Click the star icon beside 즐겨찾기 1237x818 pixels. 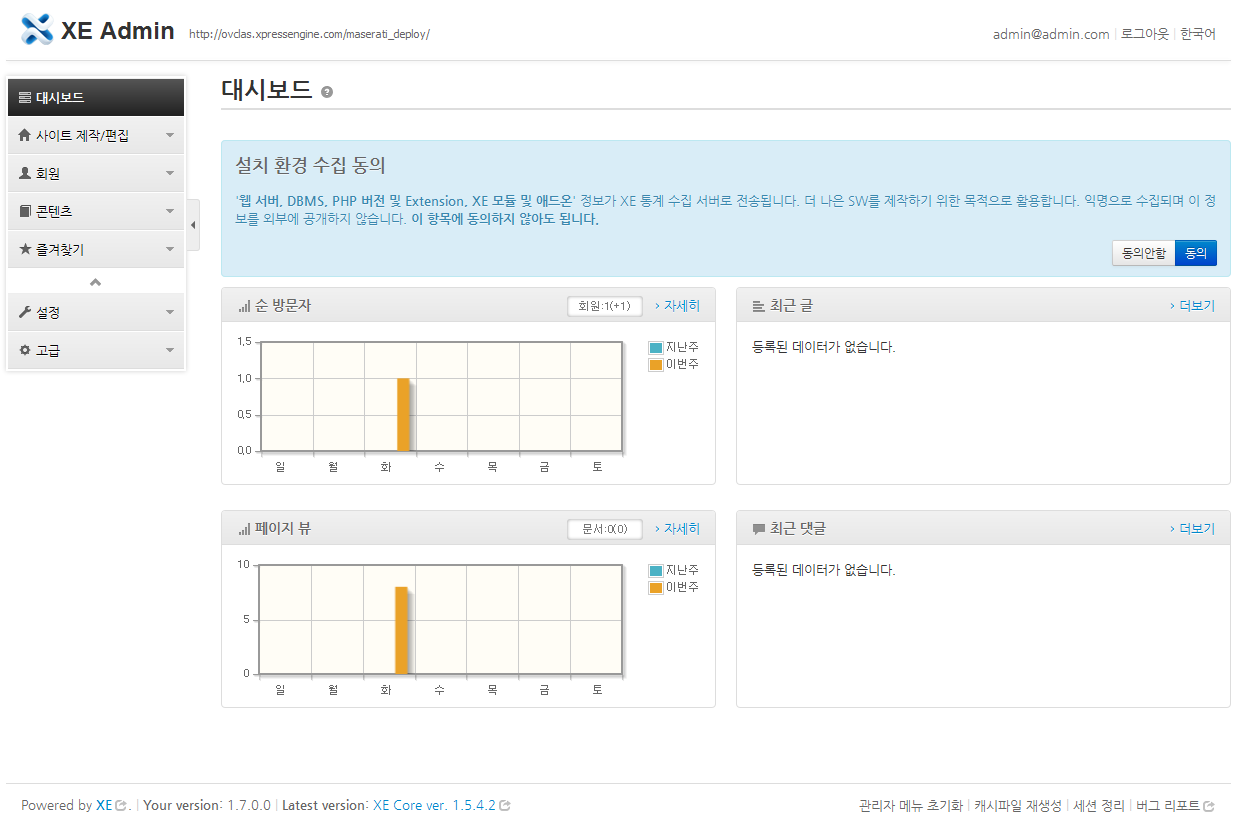click(22, 249)
